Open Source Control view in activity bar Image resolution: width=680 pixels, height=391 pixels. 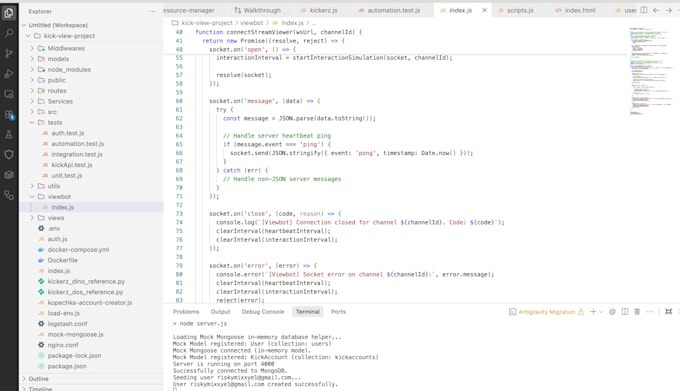[x=9, y=53]
